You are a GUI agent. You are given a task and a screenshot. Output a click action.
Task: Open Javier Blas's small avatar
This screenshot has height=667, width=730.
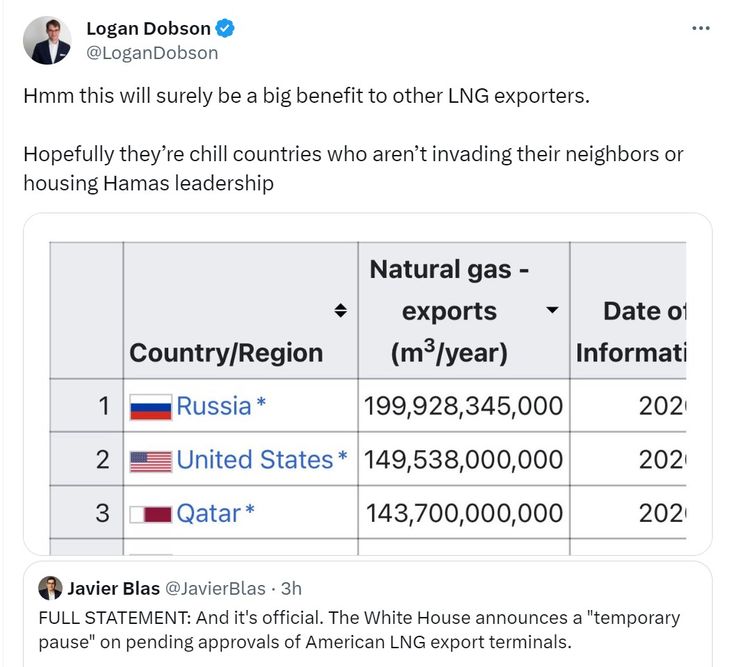[x=50, y=588]
